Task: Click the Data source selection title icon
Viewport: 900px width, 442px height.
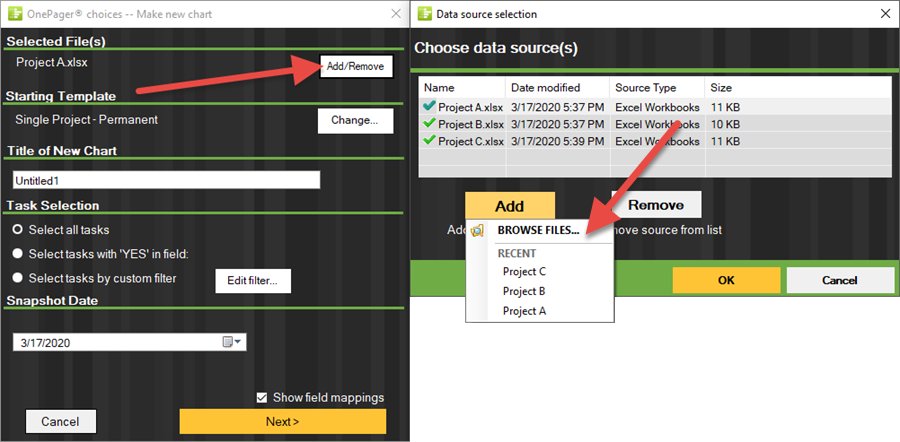Action: 425,14
